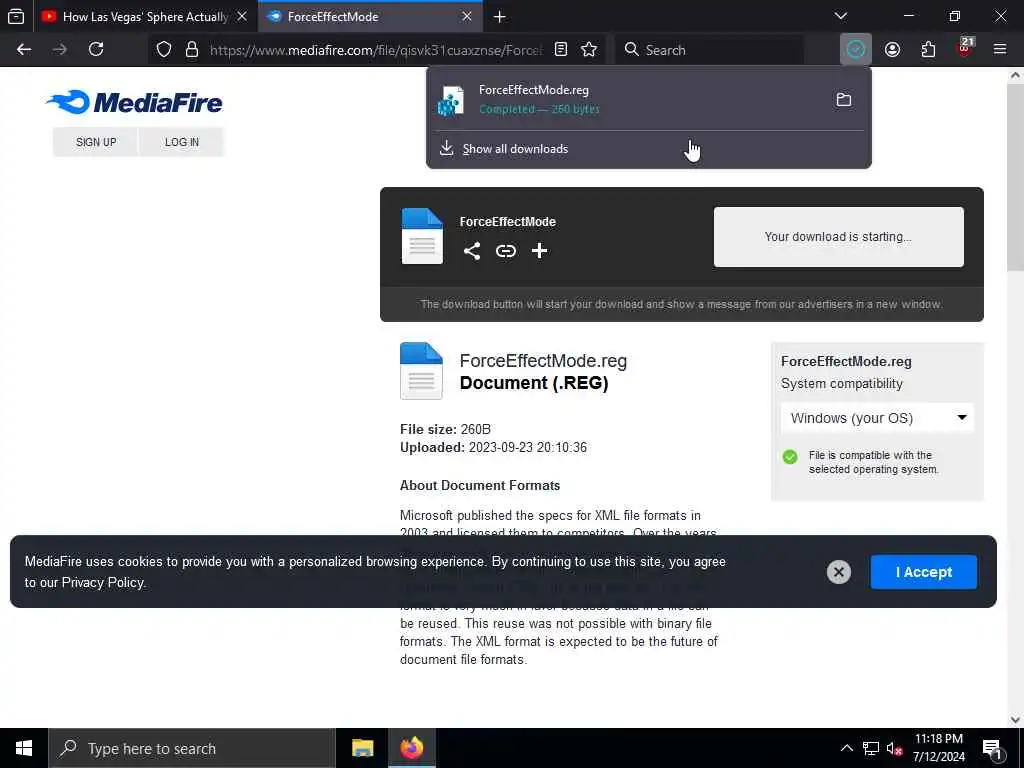This screenshot has height=768, width=1024.
Task: Dismiss the cookie banner with X
Action: click(x=839, y=572)
